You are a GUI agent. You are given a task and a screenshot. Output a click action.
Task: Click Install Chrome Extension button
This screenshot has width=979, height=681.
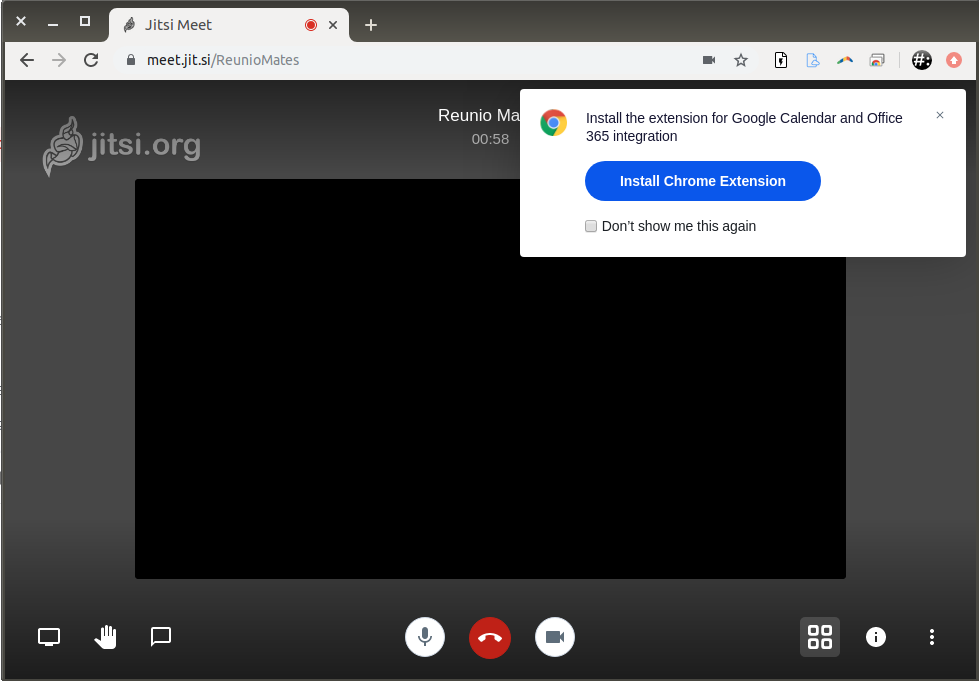(702, 181)
